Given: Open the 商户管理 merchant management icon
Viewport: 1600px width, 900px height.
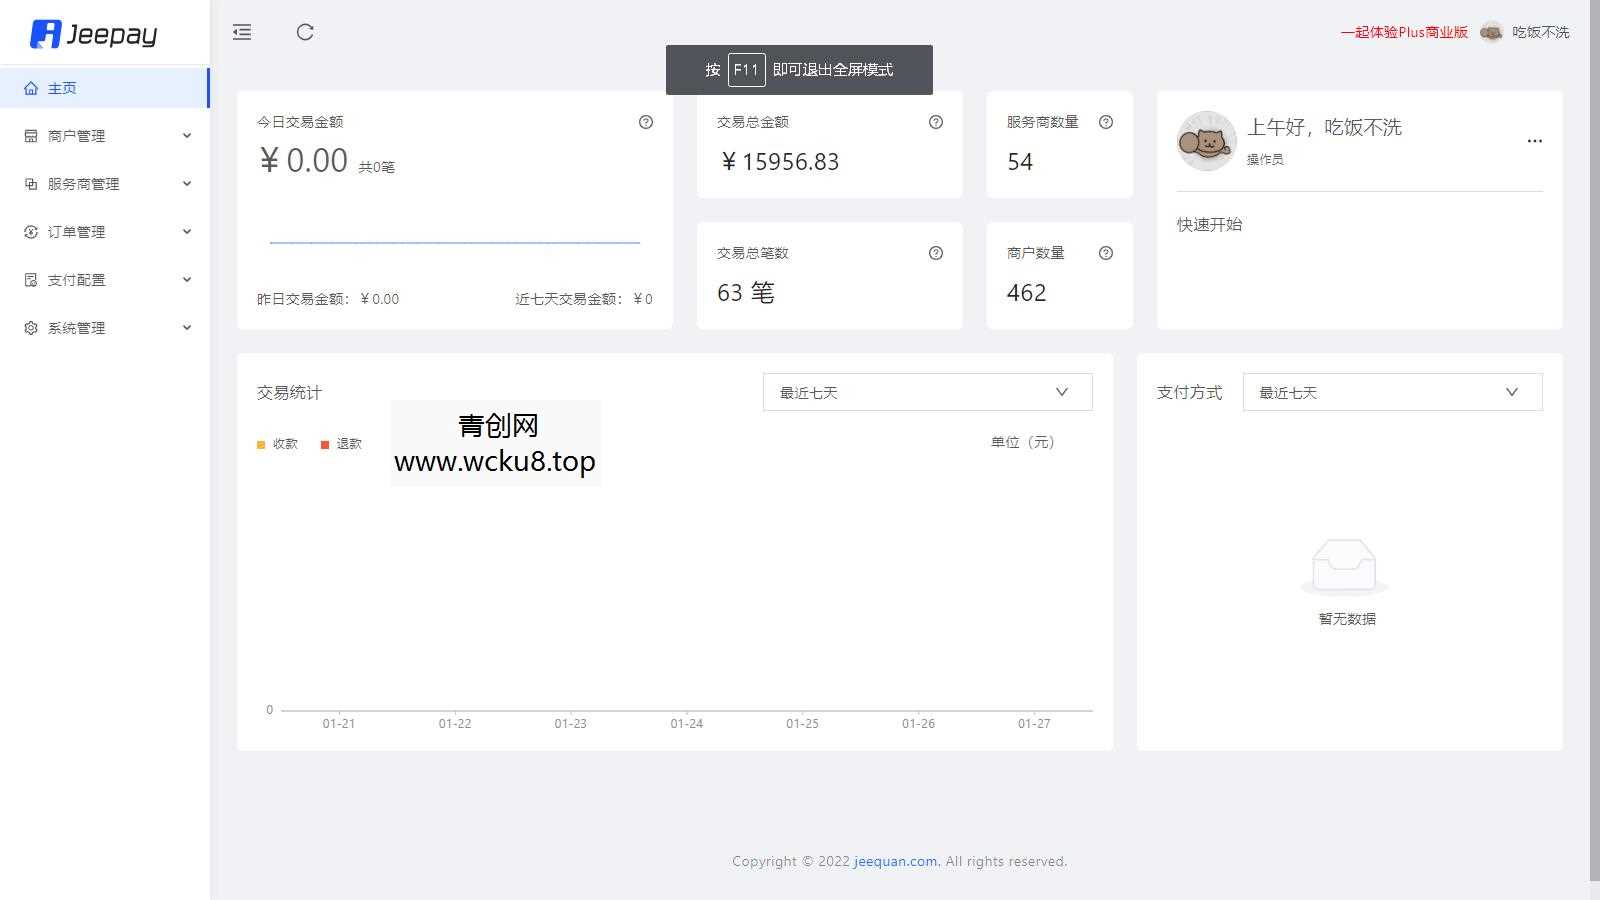Looking at the screenshot, I should tap(29, 135).
